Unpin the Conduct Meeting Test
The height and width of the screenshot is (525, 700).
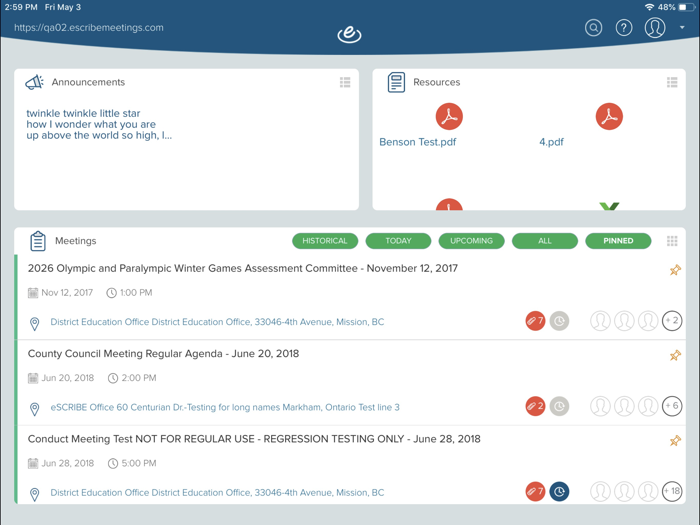(x=675, y=441)
